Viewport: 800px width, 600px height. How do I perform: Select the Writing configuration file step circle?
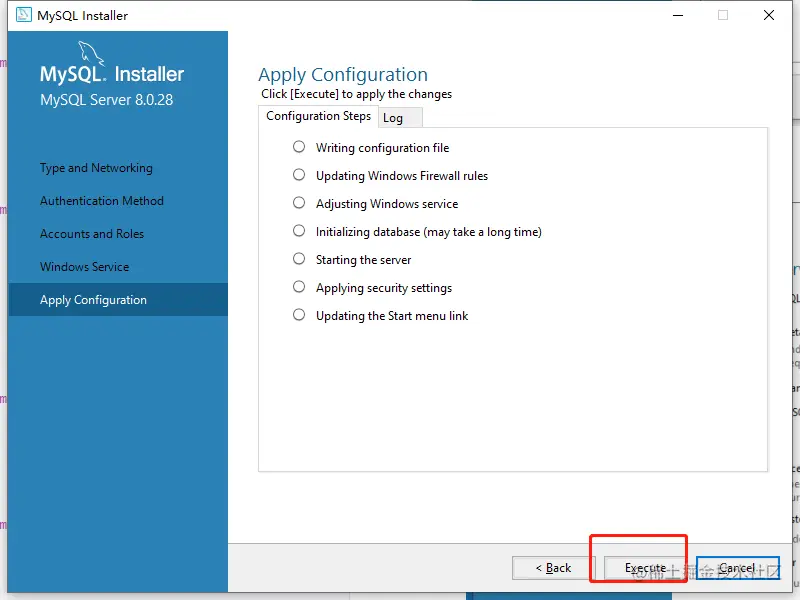coord(299,147)
